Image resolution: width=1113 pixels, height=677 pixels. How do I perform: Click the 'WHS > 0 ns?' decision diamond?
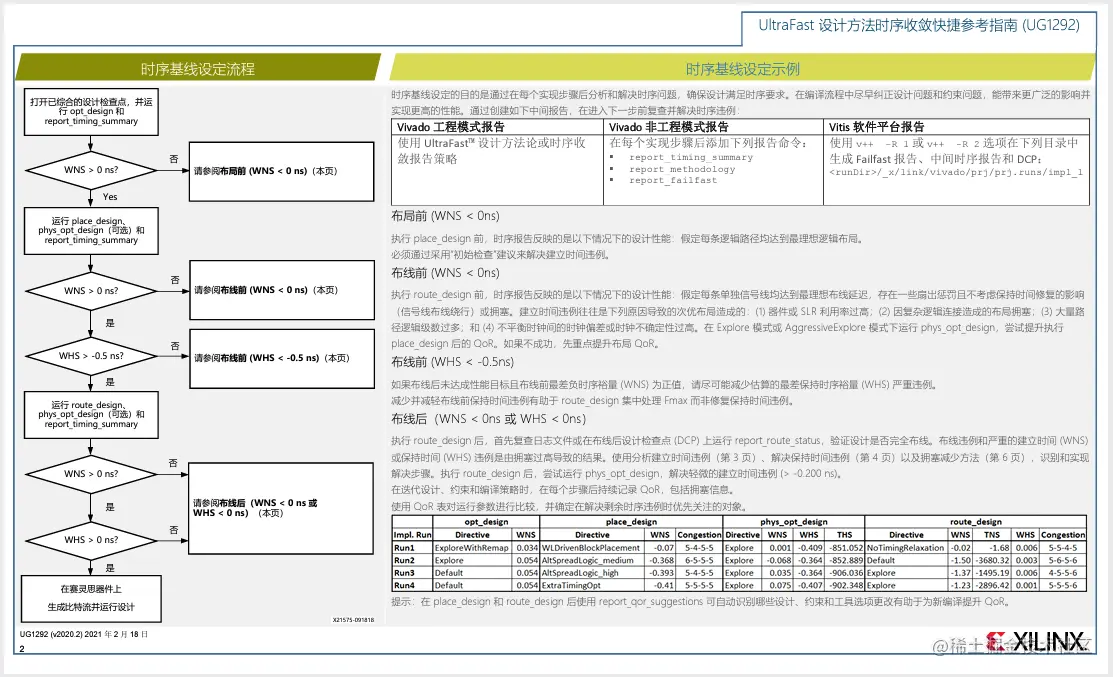[x=91, y=539]
